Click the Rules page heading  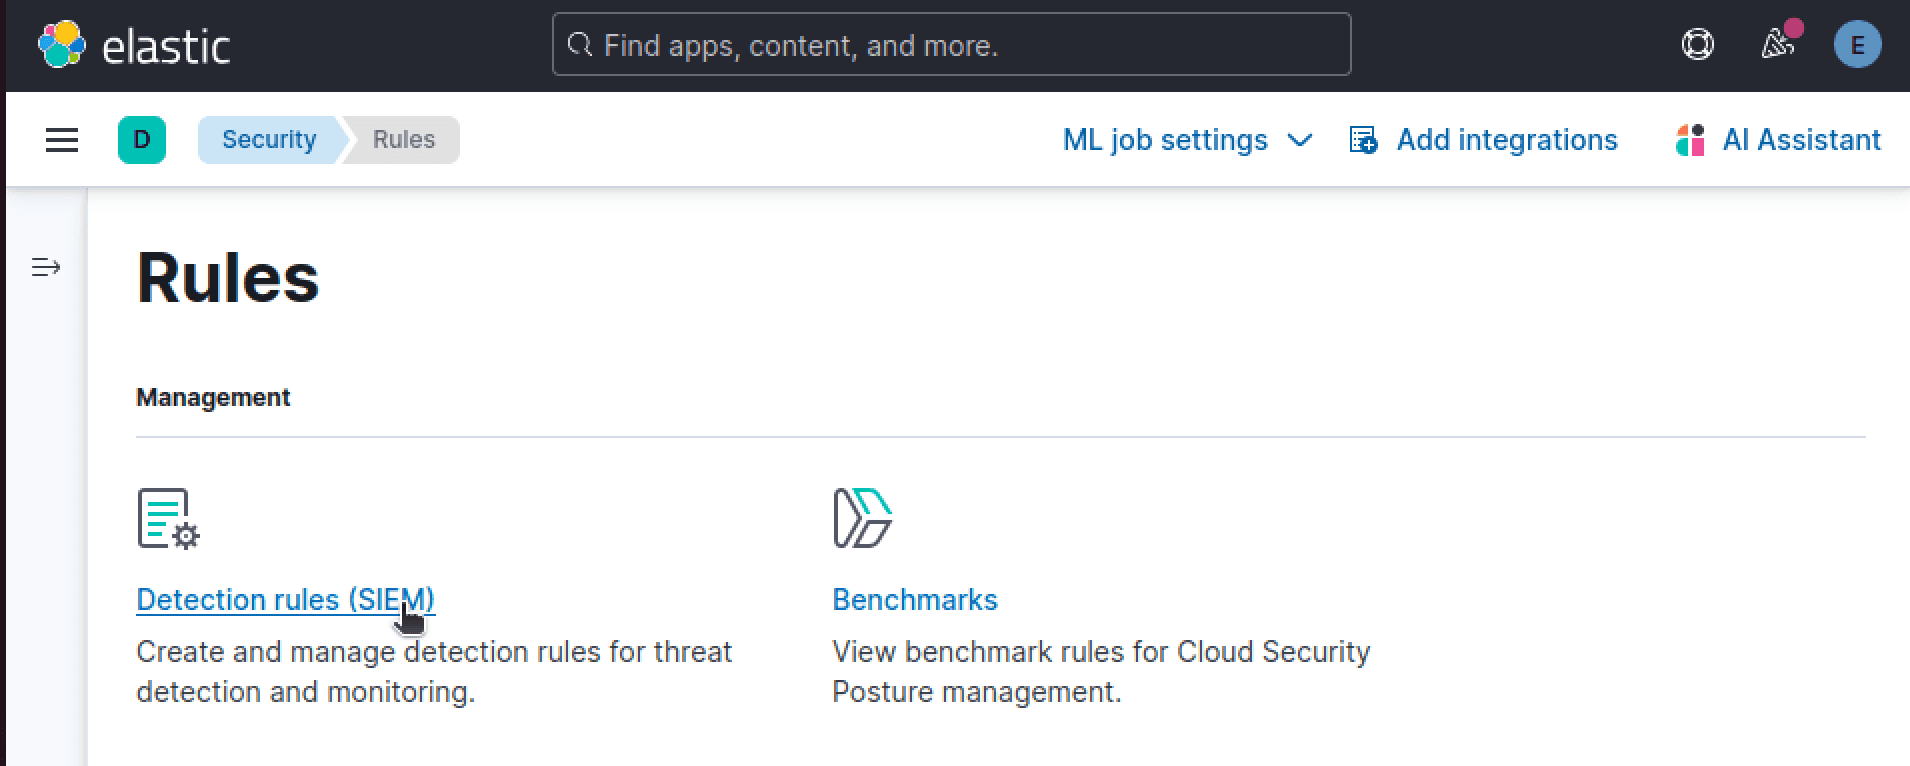pos(228,277)
